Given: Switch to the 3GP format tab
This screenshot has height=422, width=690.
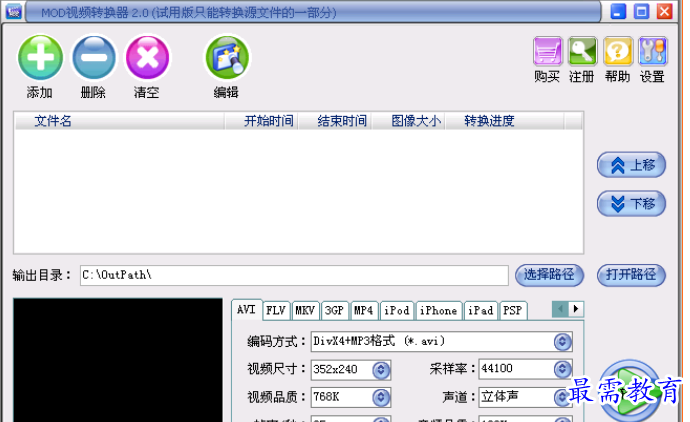Looking at the screenshot, I should [334, 311].
